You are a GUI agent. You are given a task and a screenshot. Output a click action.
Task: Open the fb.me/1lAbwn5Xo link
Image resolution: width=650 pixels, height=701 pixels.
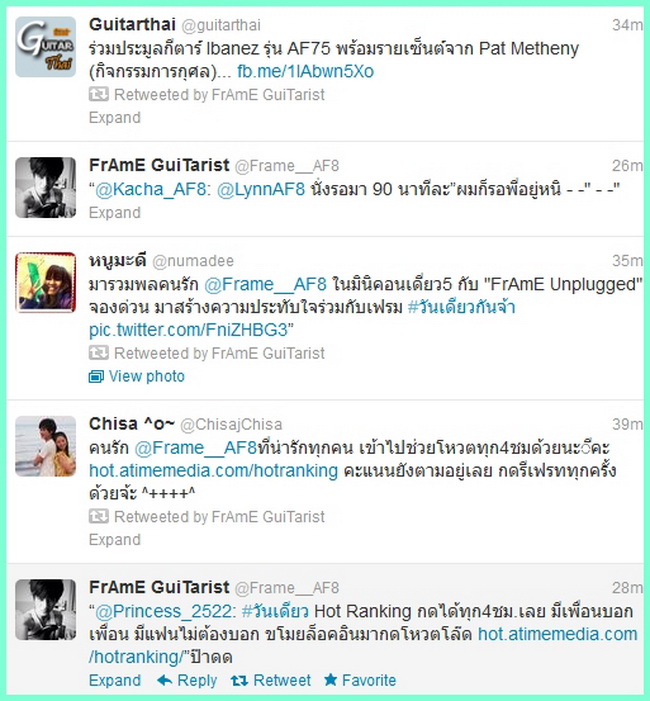point(305,71)
